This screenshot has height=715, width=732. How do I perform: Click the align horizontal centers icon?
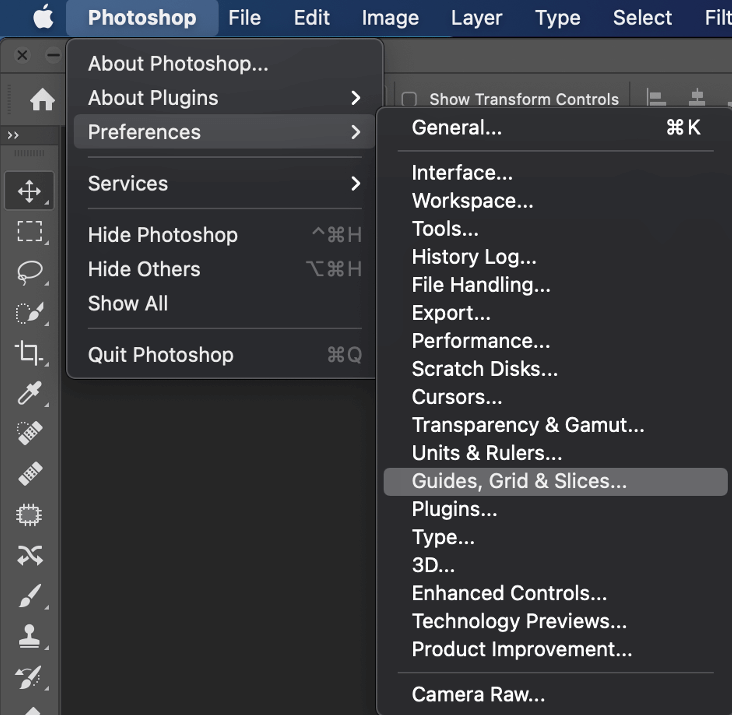point(697,98)
